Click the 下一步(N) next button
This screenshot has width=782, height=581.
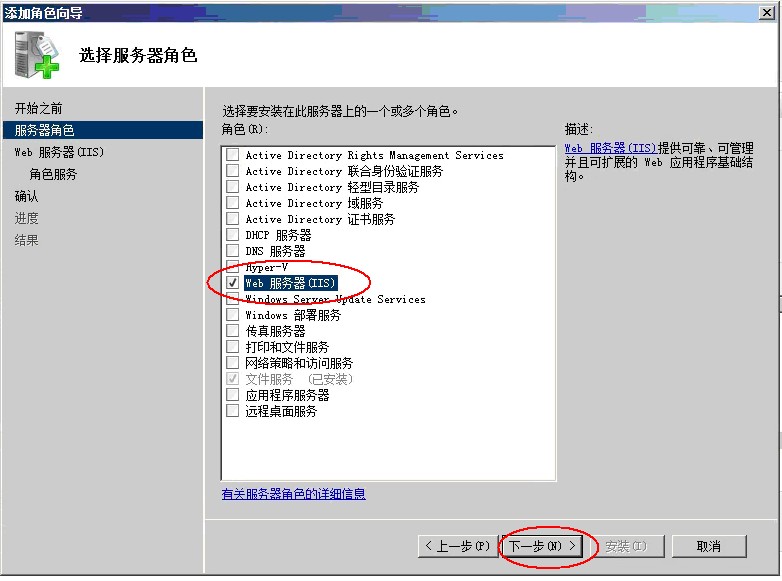[x=543, y=546]
